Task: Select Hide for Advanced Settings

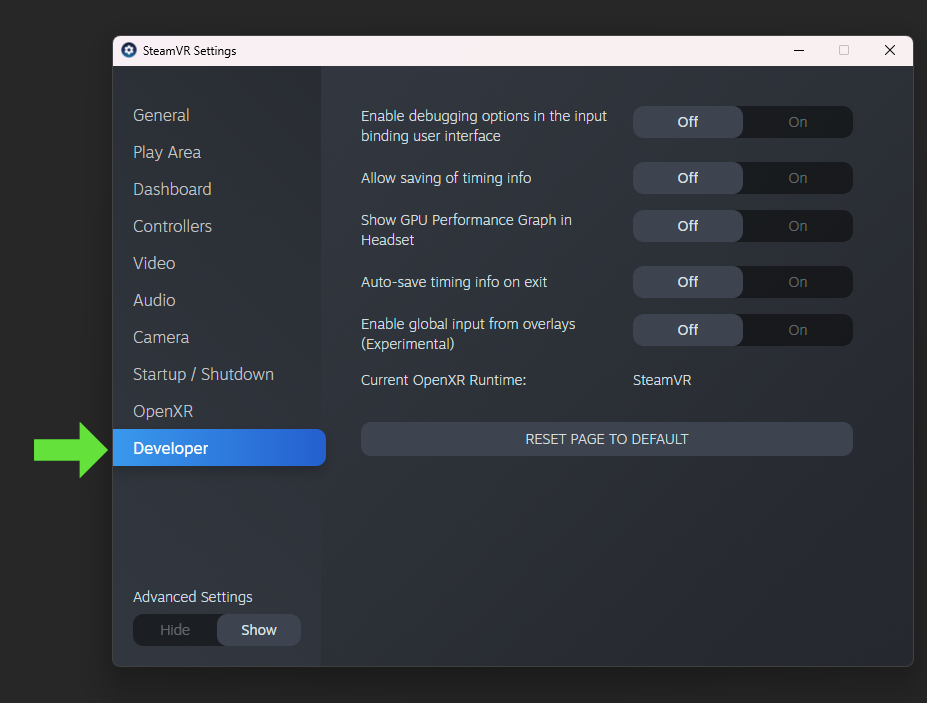Action: point(175,630)
